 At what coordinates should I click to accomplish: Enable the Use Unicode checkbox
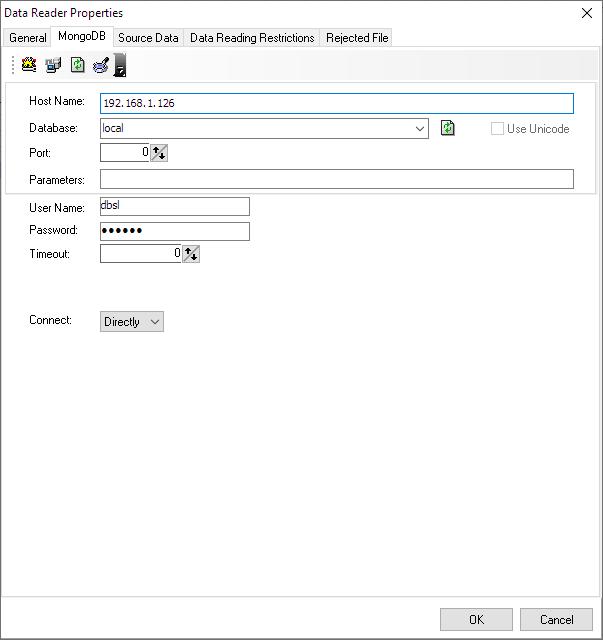pos(497,129)
